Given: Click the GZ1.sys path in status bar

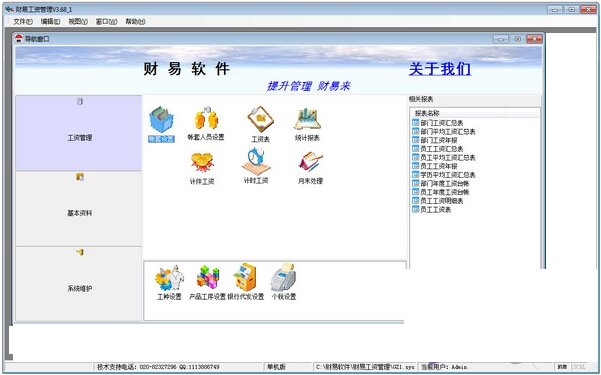Looking at the screenshot, I should (365, 367).
